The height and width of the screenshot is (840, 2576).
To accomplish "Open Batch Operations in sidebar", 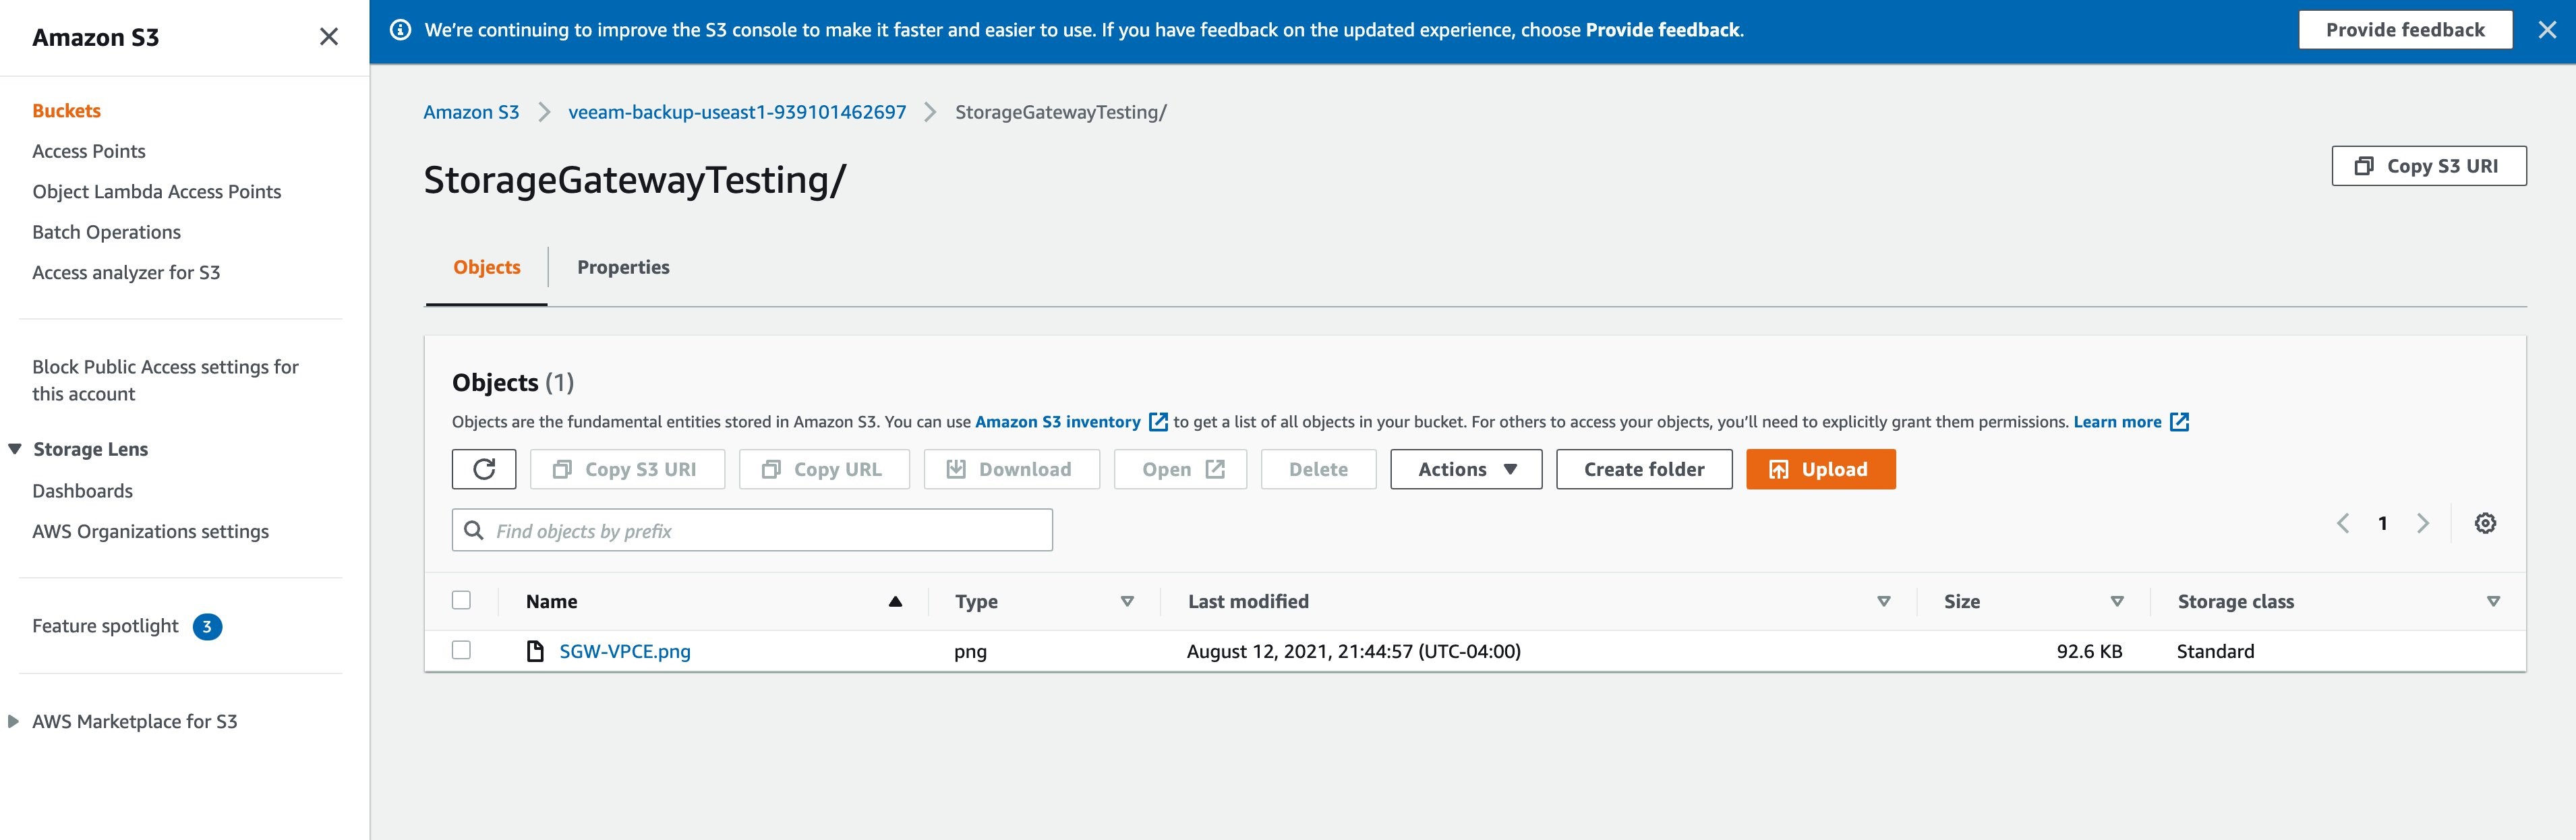I will click(107, 232).
